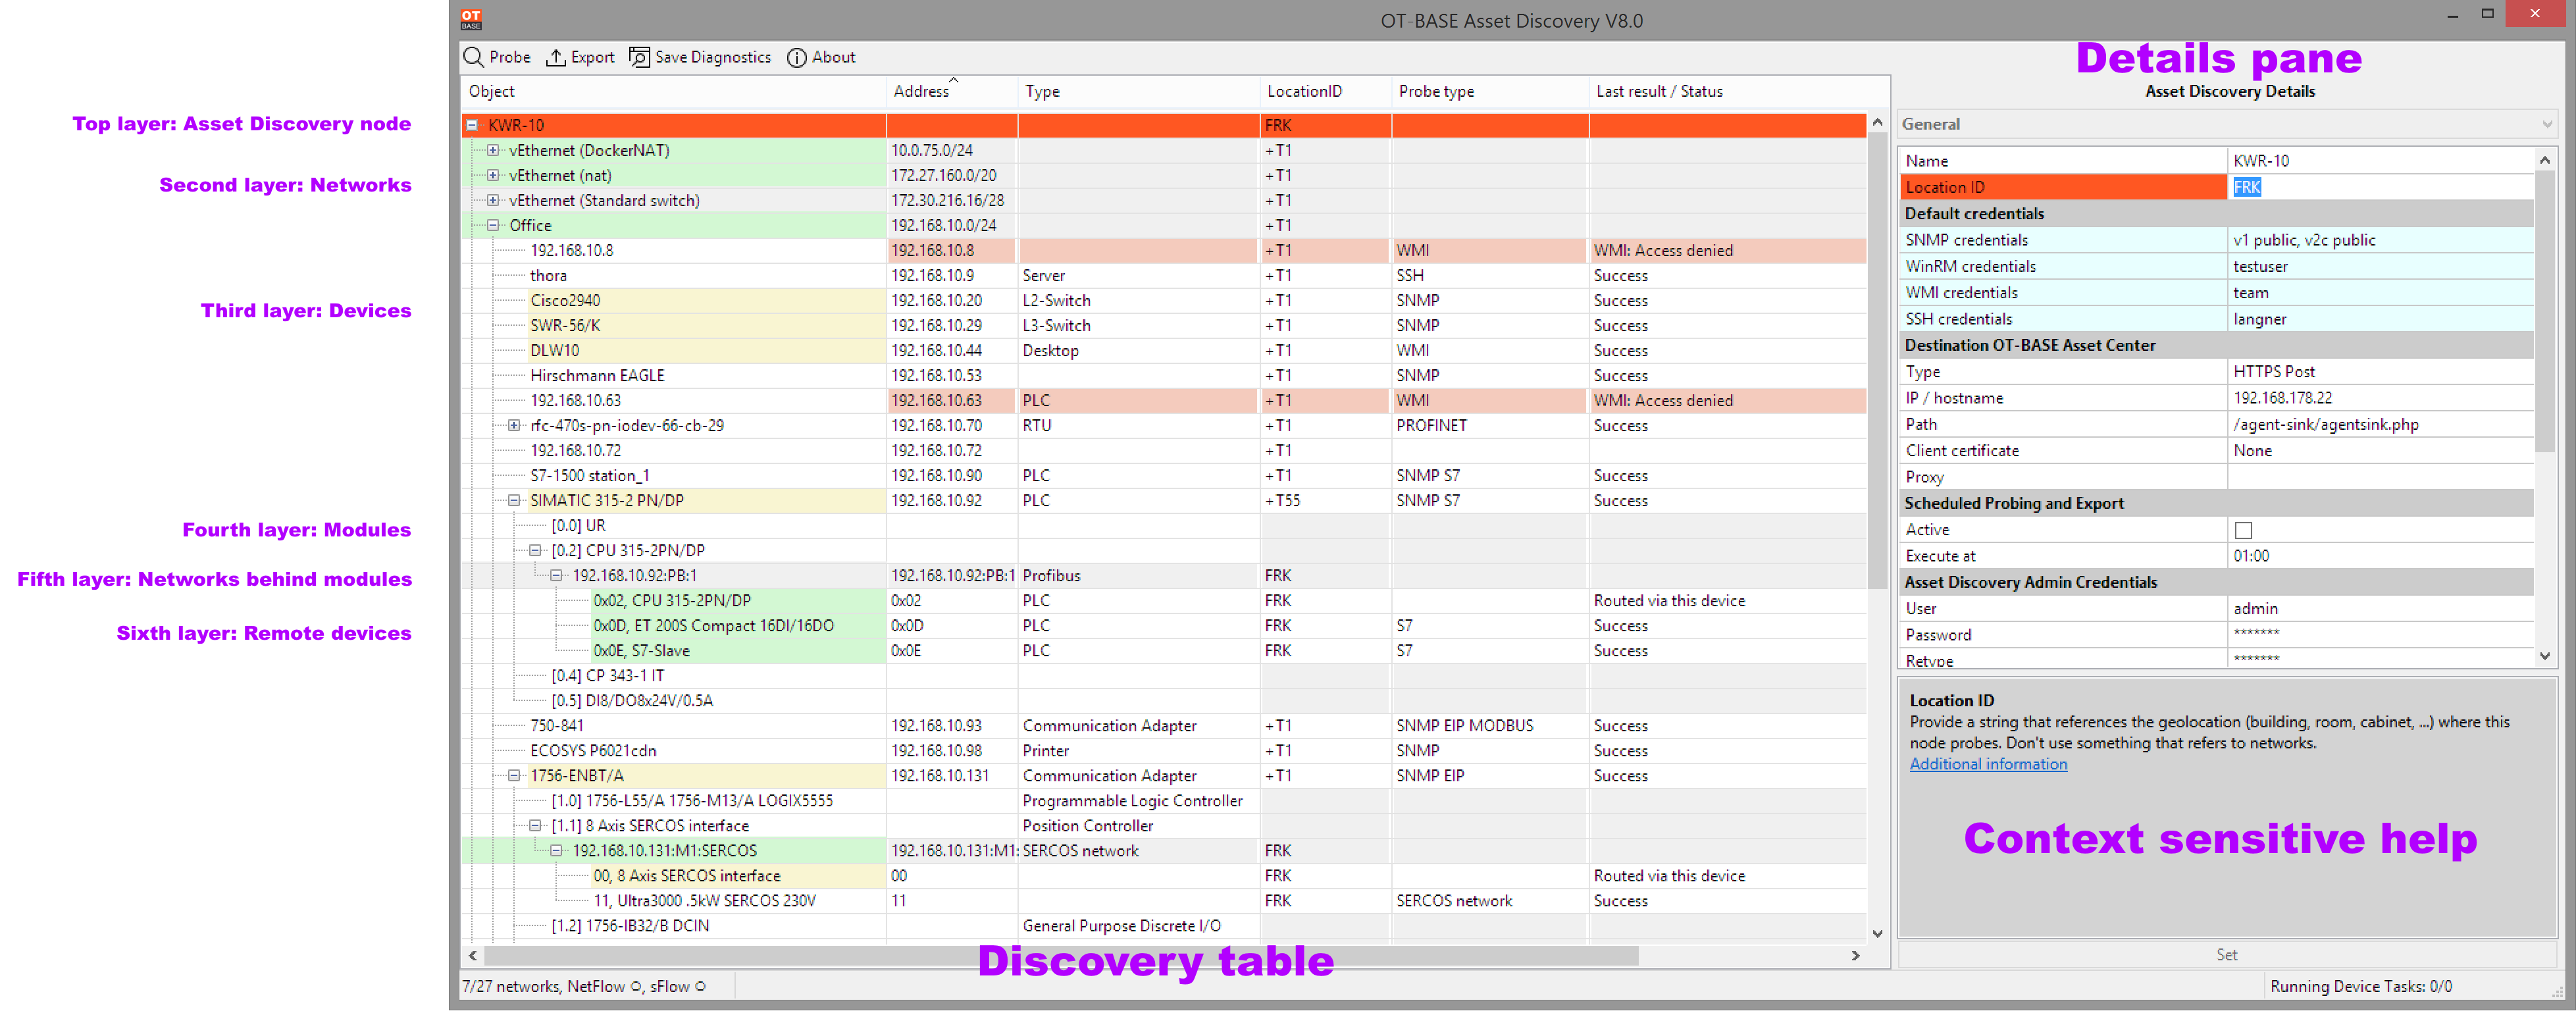The width and height of the screenshot is (2576, 1011).
Task: Click the Probe magnifier icon
Action: tap(473, 57)
